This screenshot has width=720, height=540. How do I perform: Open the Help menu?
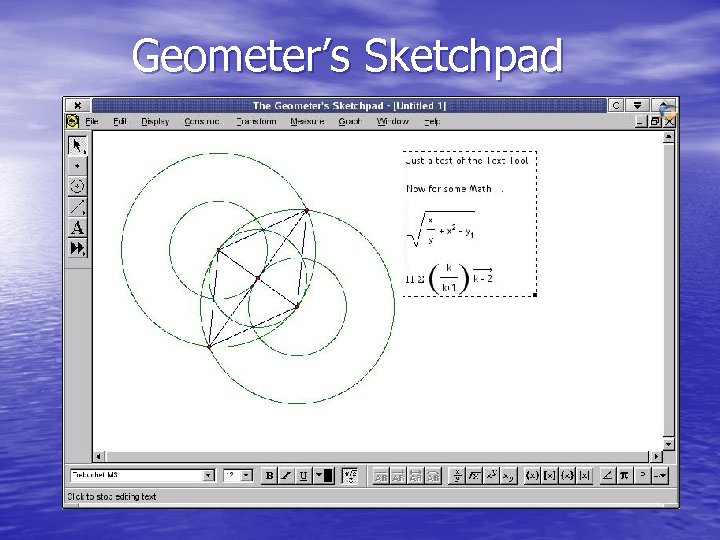pos(432,121)
